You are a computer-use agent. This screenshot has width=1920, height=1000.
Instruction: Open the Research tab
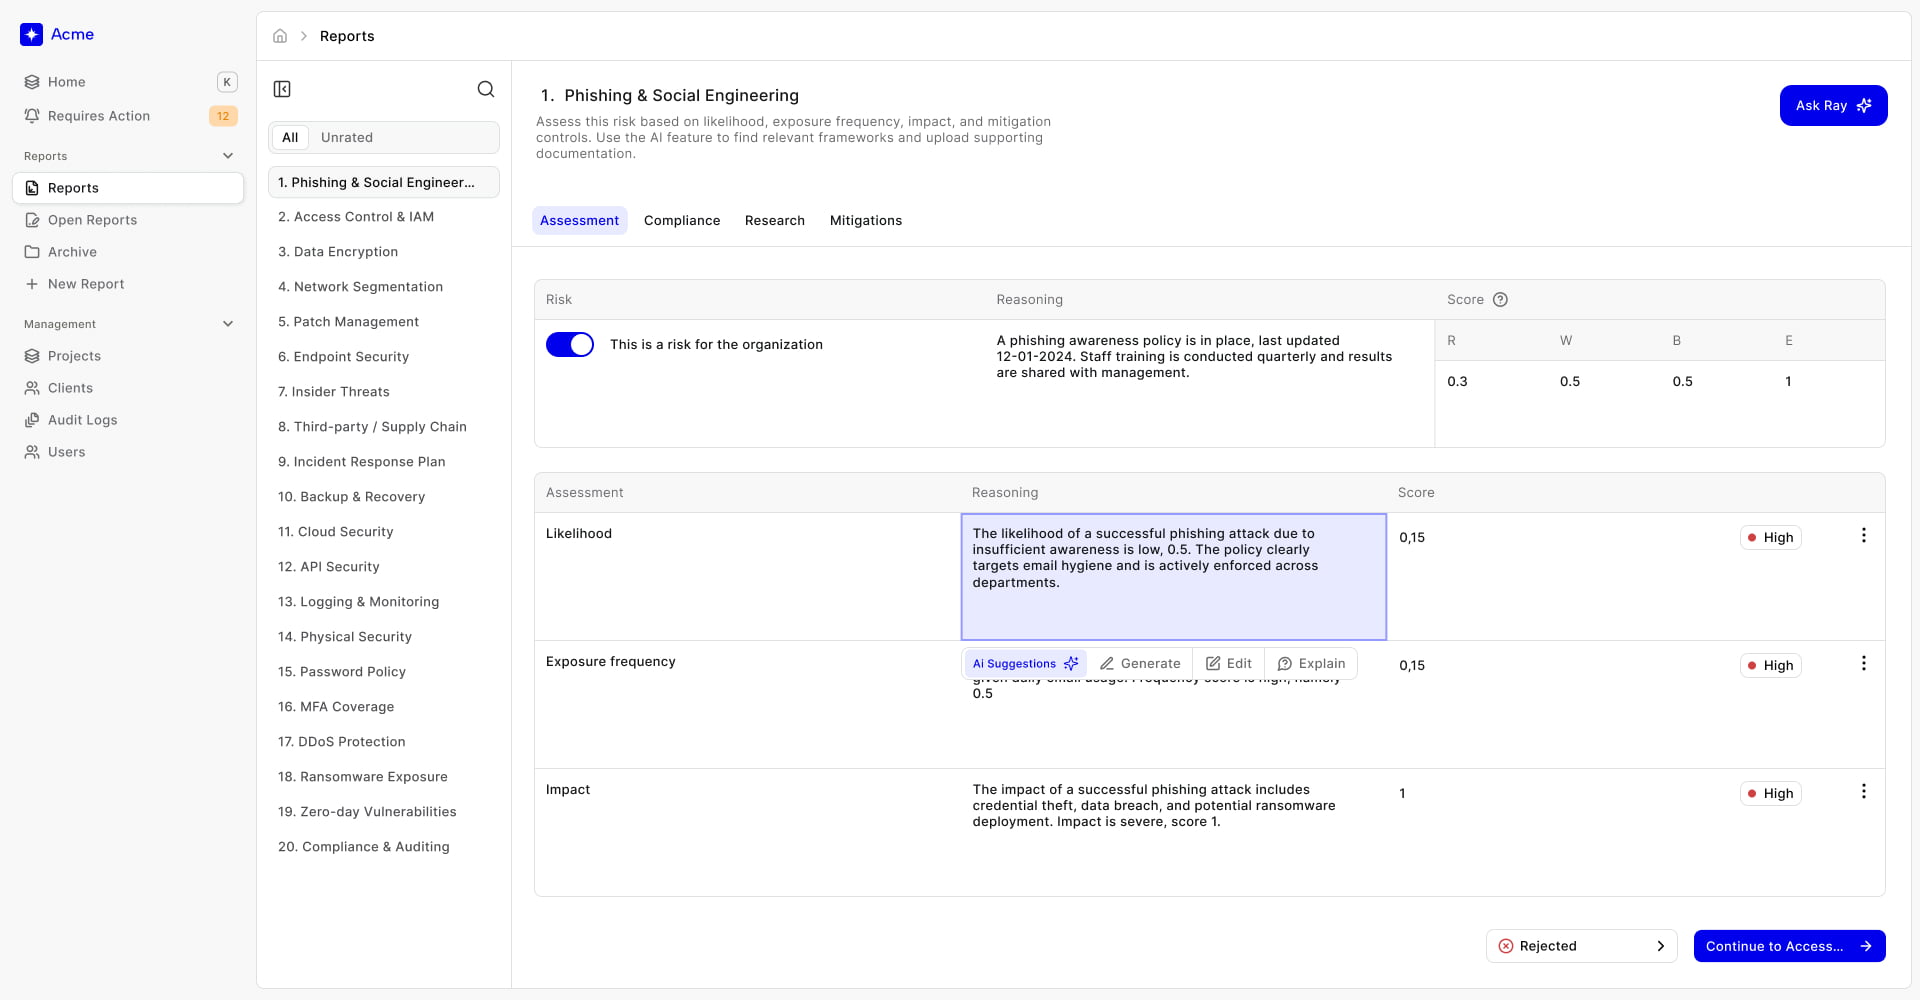(x=775, y=221)
